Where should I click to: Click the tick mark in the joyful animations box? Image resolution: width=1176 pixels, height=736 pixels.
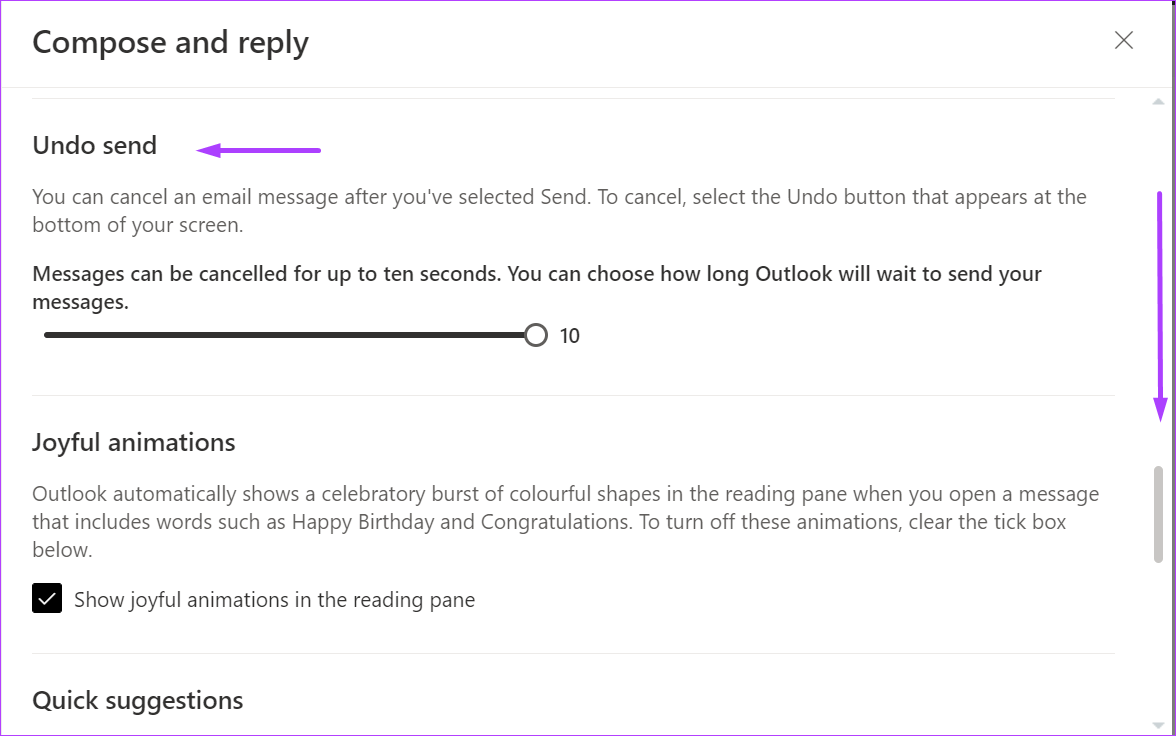pos(46,599)
